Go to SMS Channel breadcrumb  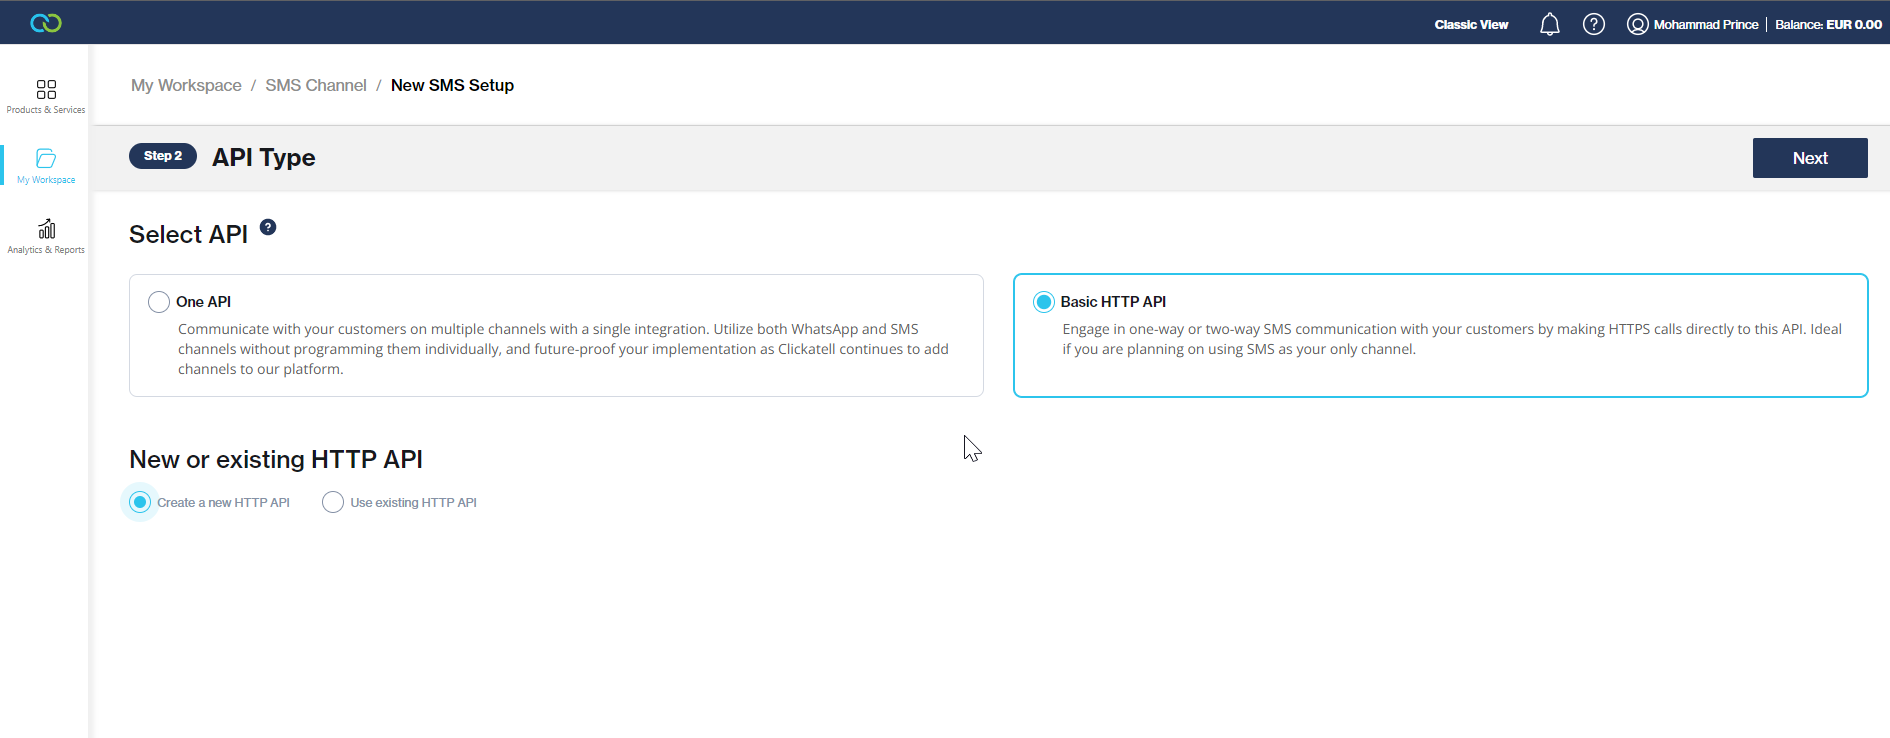click(316, 85)
